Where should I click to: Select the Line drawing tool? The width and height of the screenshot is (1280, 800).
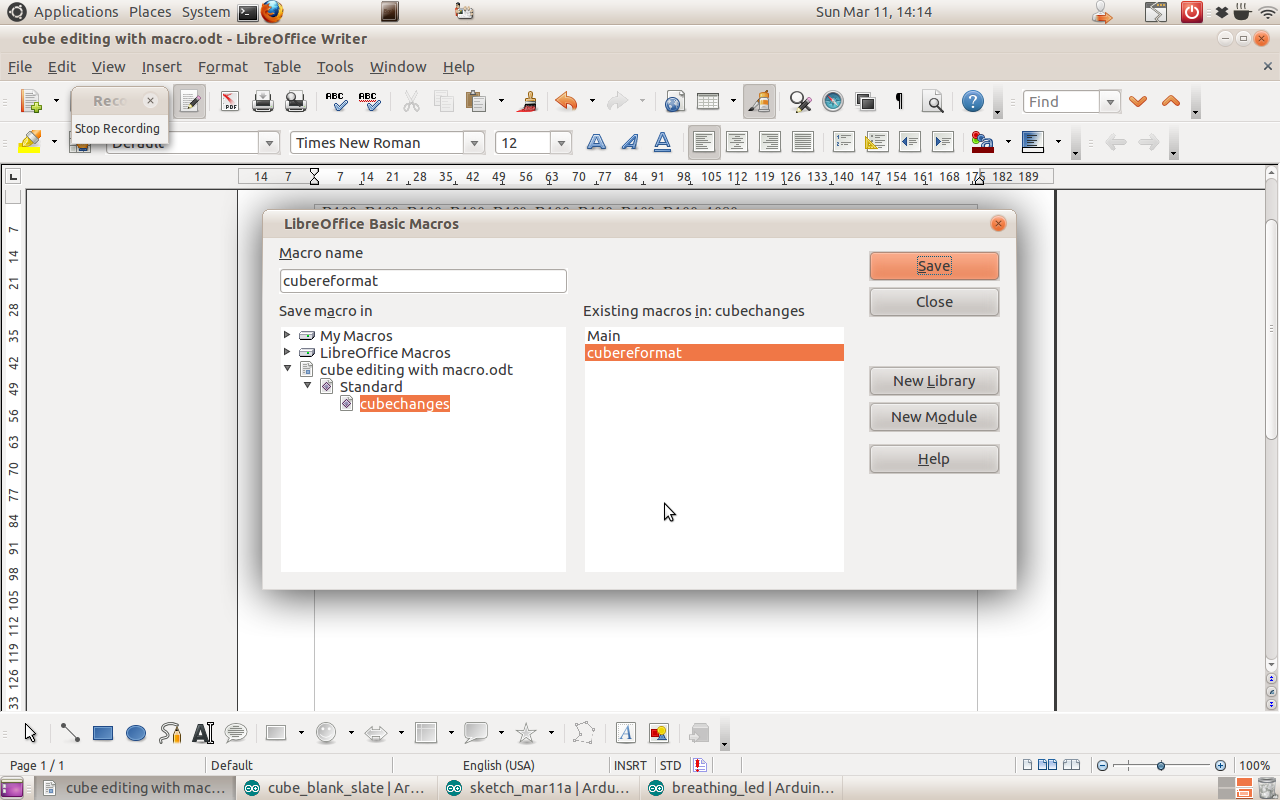tap(69, 733)
